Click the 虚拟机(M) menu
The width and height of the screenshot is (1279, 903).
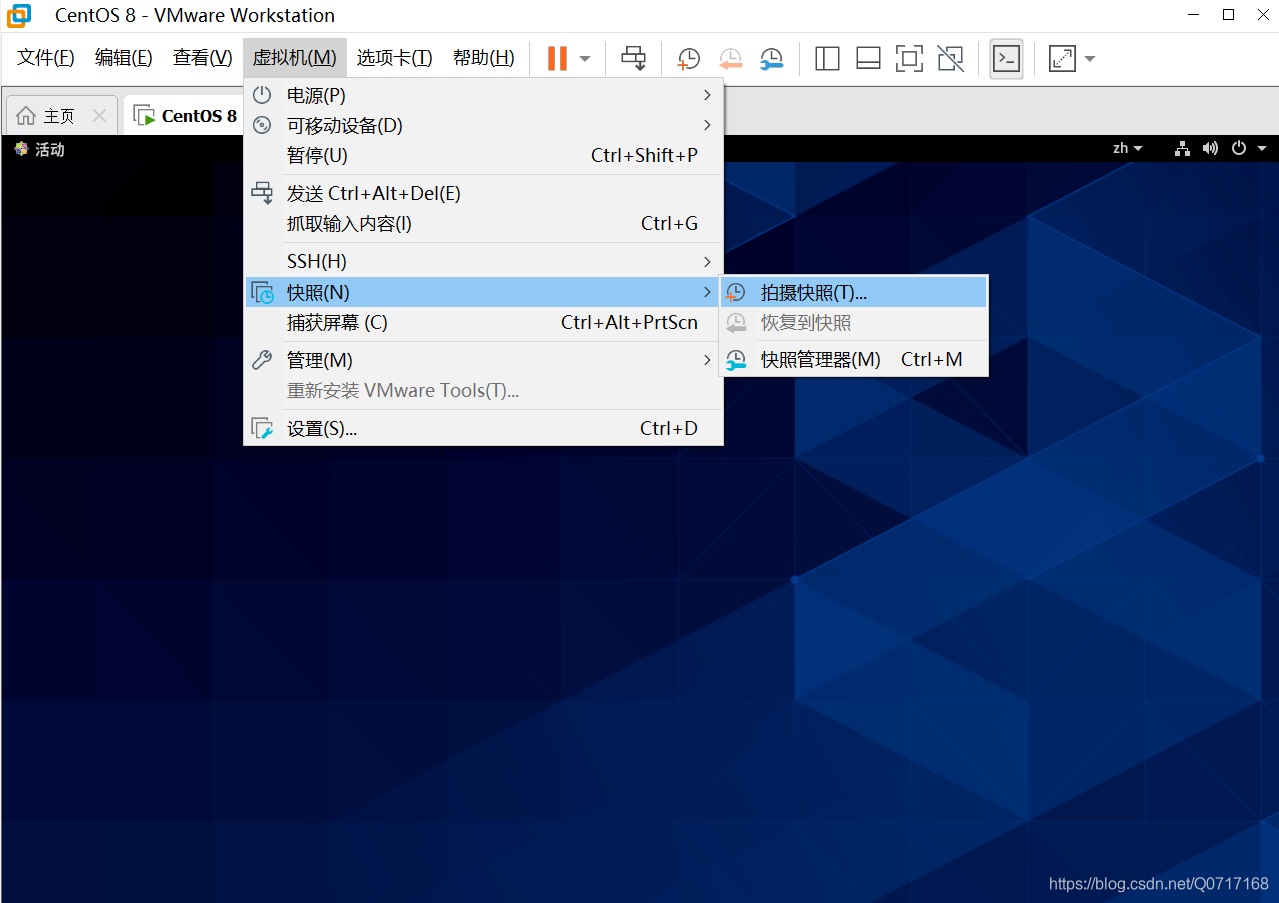(x=294, y=58)
